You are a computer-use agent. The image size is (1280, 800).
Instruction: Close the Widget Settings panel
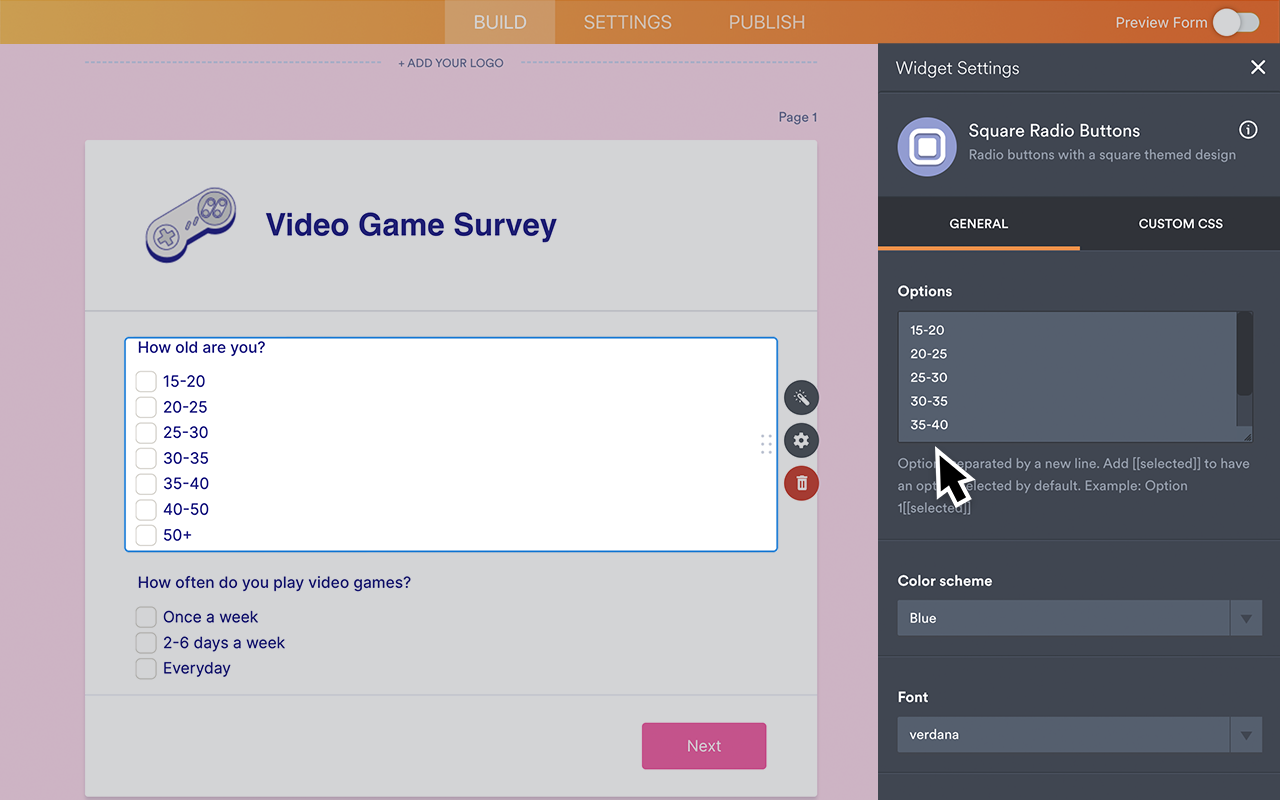[x=1258, y=67]
